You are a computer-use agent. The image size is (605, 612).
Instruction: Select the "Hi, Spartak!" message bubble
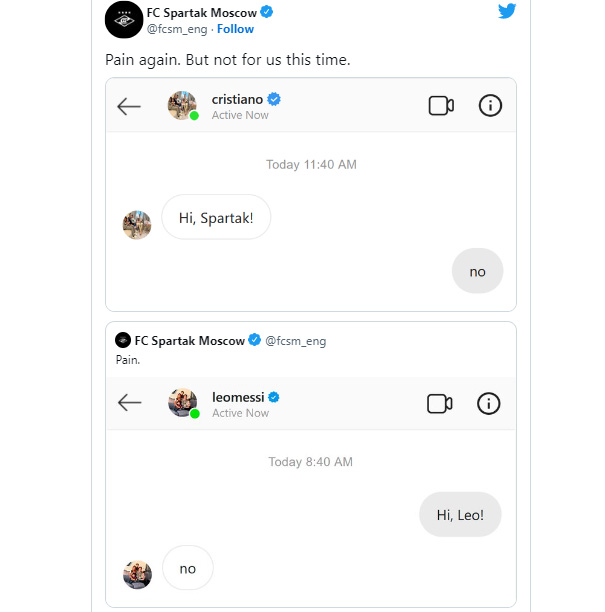216,217
